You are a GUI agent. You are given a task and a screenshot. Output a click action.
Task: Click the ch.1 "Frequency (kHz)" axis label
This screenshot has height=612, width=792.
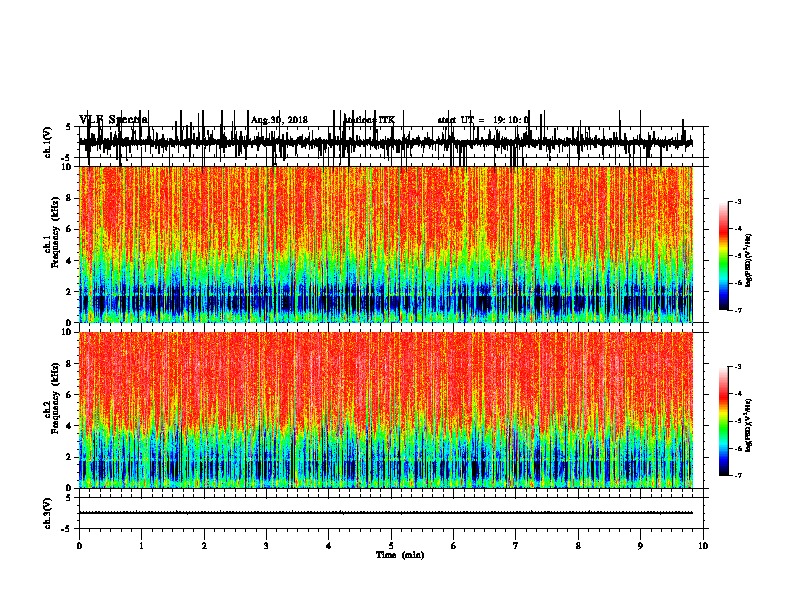[x=55, y=232]
